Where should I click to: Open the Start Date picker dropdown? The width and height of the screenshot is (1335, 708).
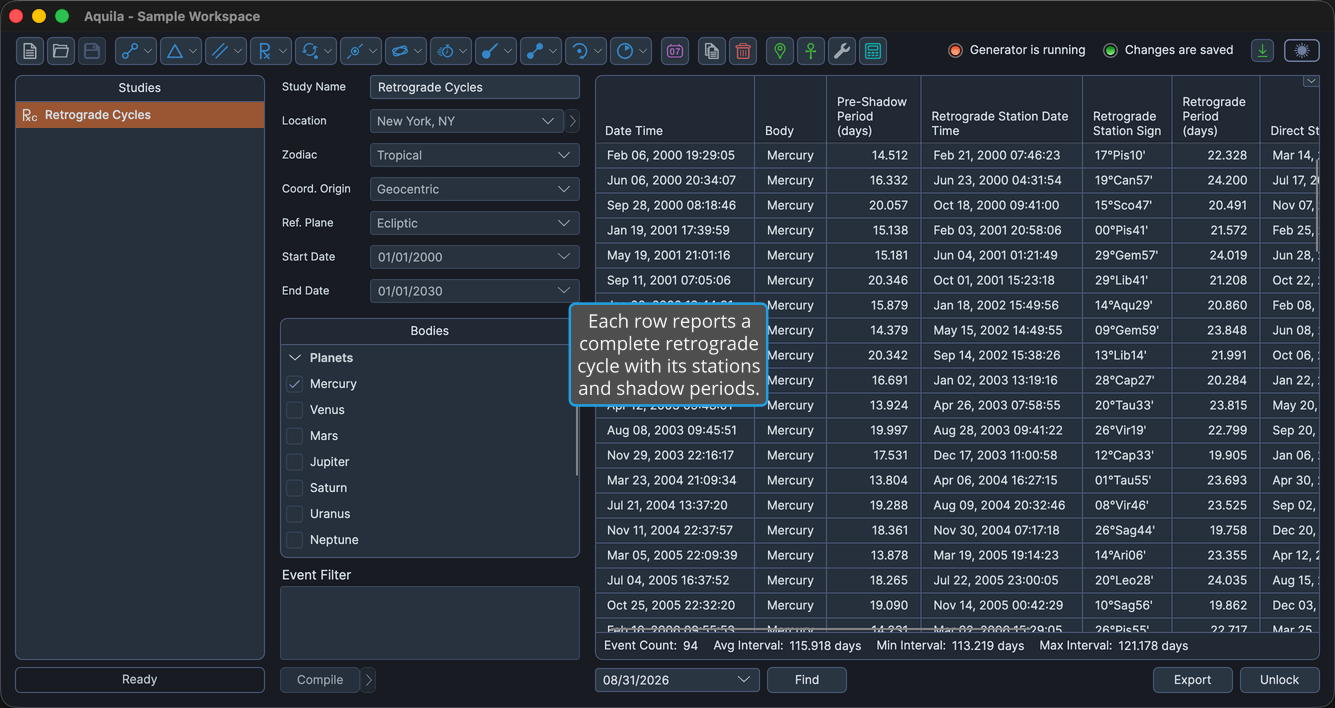click(x=475, y=257)
